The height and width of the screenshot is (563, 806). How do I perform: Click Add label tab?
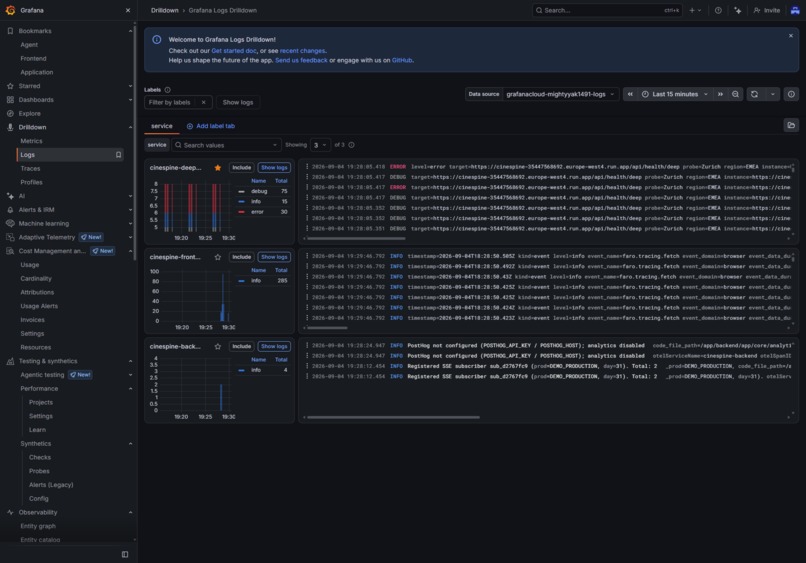pyautogui.click(x=211, y=126)
